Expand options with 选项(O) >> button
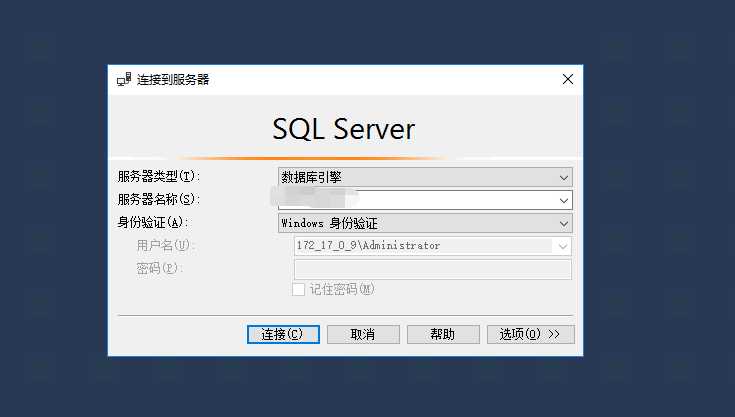 (530, 334)
